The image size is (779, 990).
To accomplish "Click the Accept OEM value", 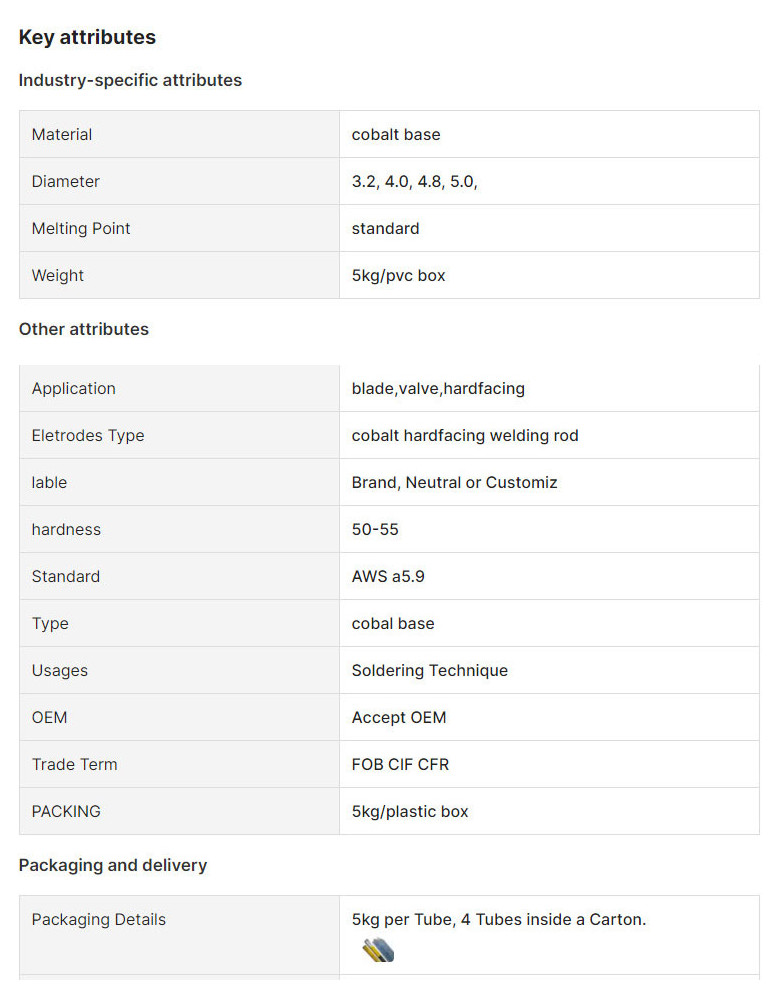I will (x=399, y=717).
